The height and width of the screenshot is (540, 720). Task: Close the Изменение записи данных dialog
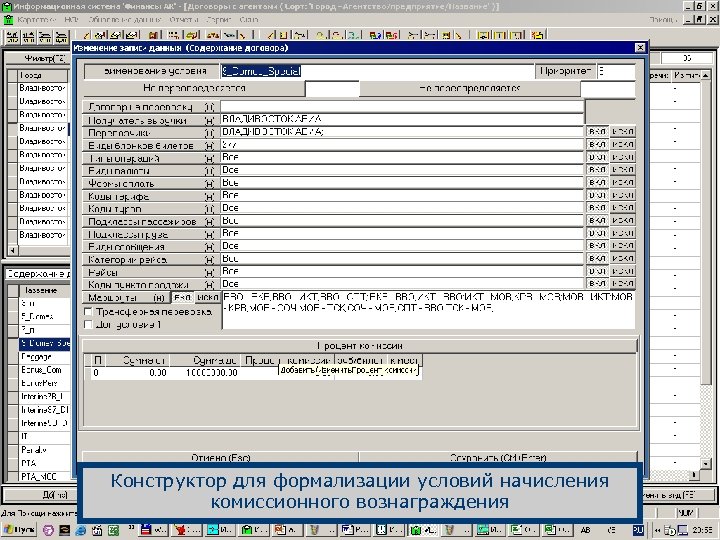[640, 48]
